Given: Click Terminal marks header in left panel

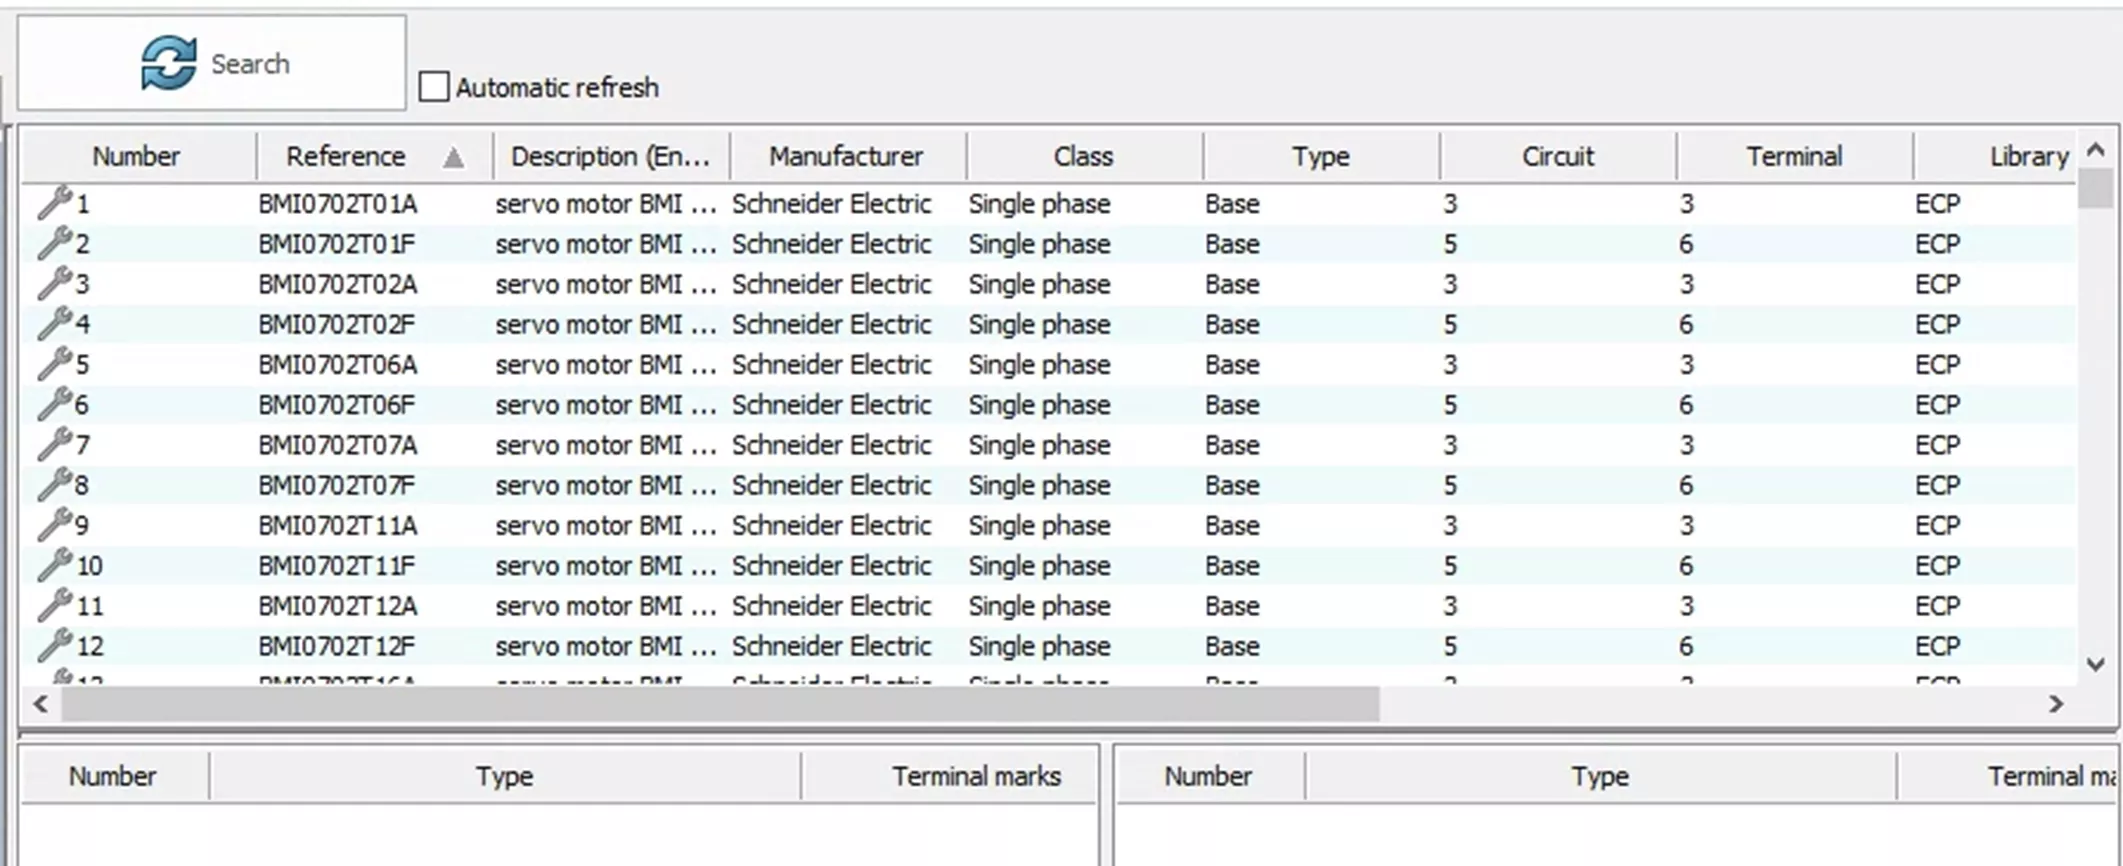Looking at the screenshot, I should pyautogui.click(x=948, y=776).
